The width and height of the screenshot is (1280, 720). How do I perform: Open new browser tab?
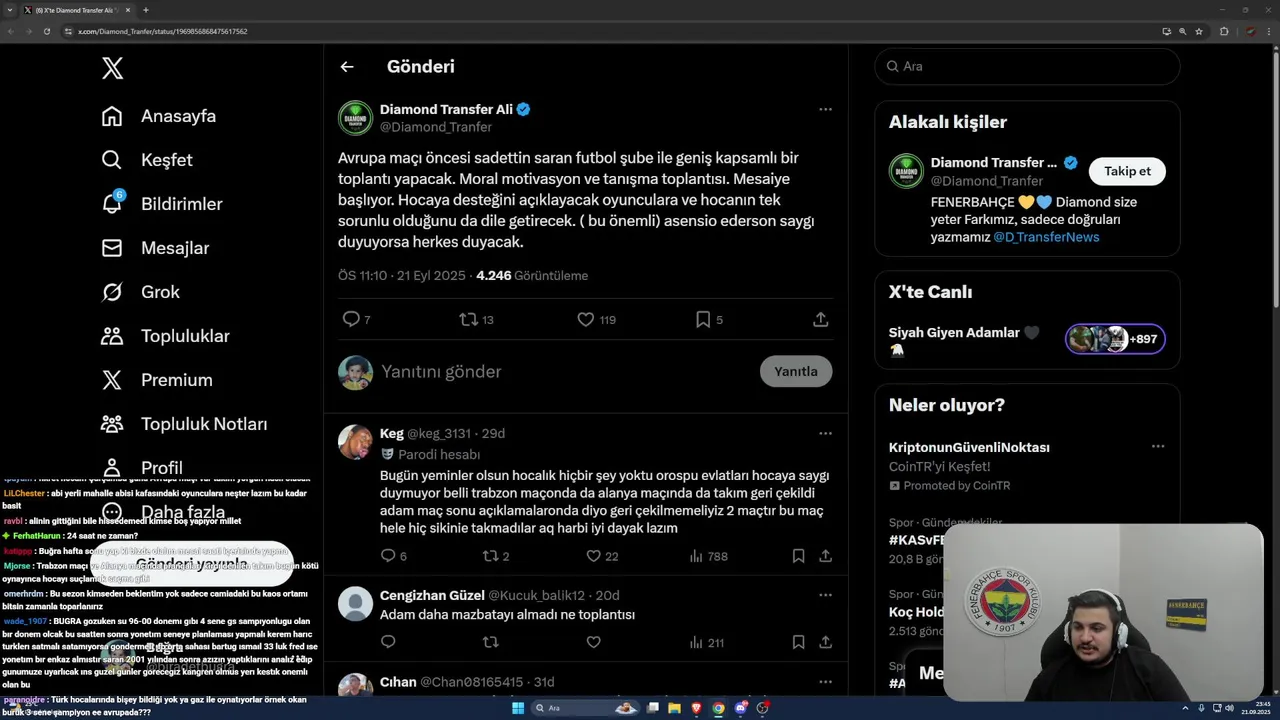point(145,10)
